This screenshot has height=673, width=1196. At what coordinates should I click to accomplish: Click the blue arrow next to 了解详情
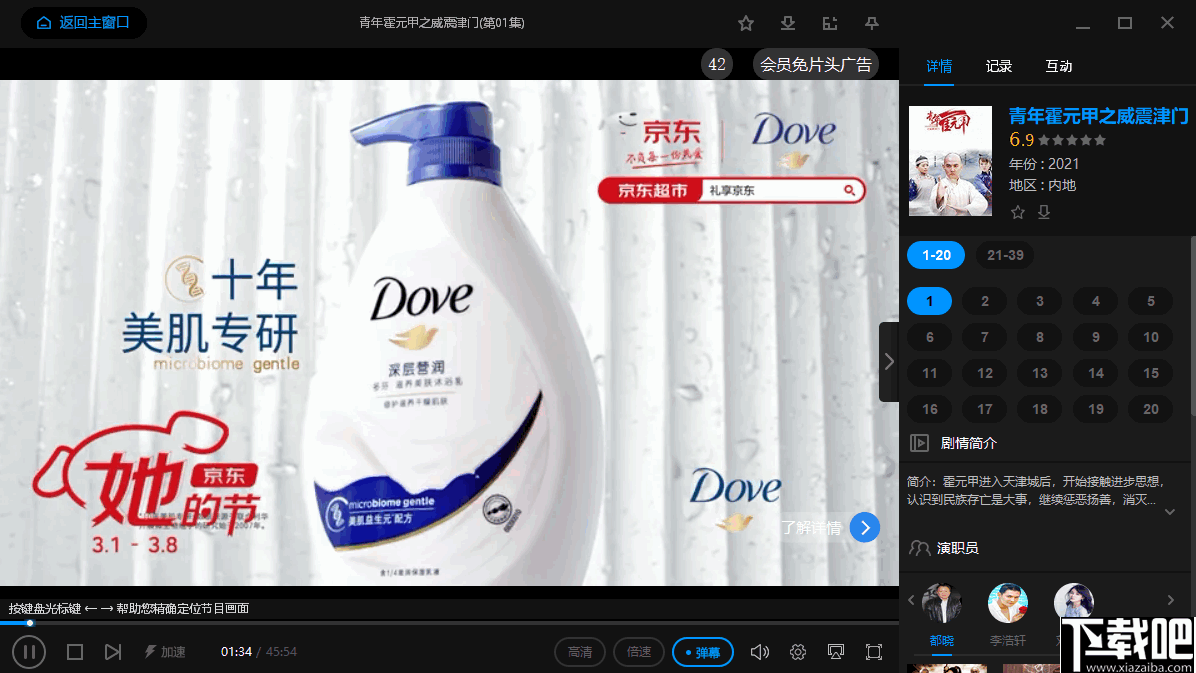pos(865,527)
